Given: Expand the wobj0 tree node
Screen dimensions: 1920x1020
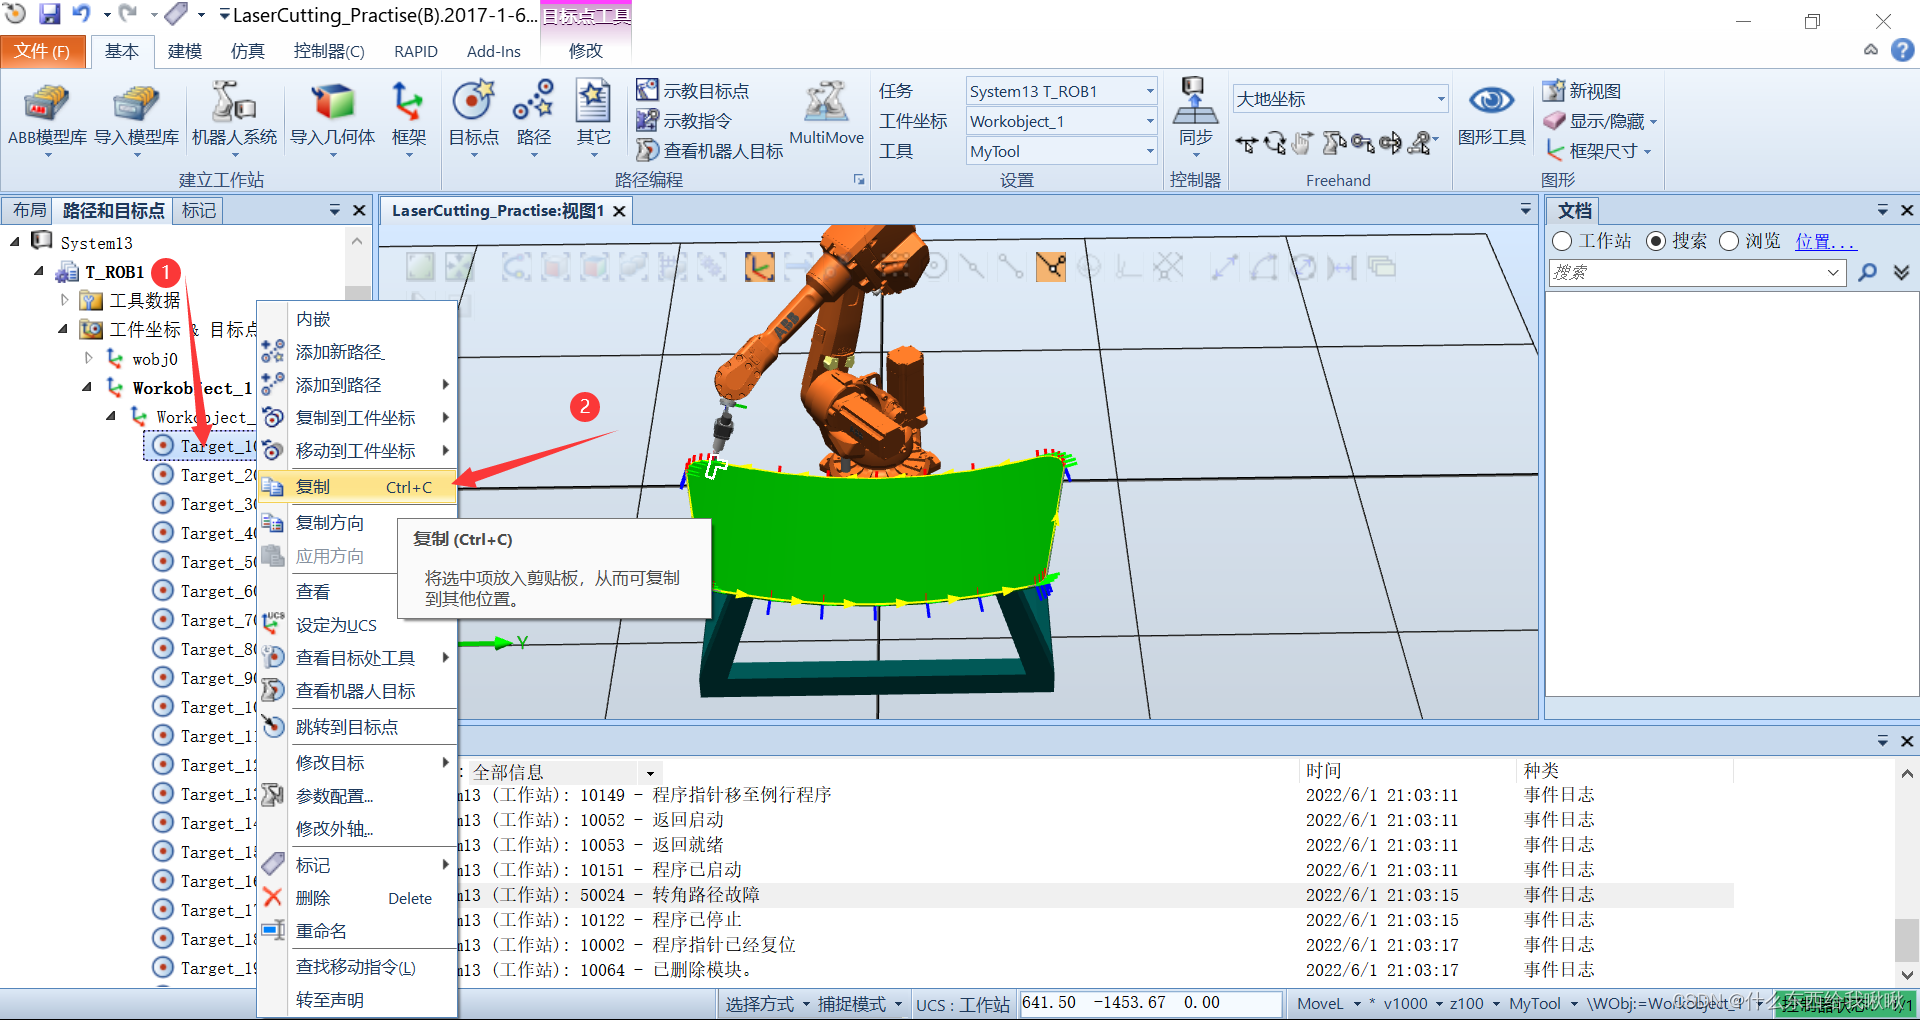Looking at the screenshot, I should (88, 357).
